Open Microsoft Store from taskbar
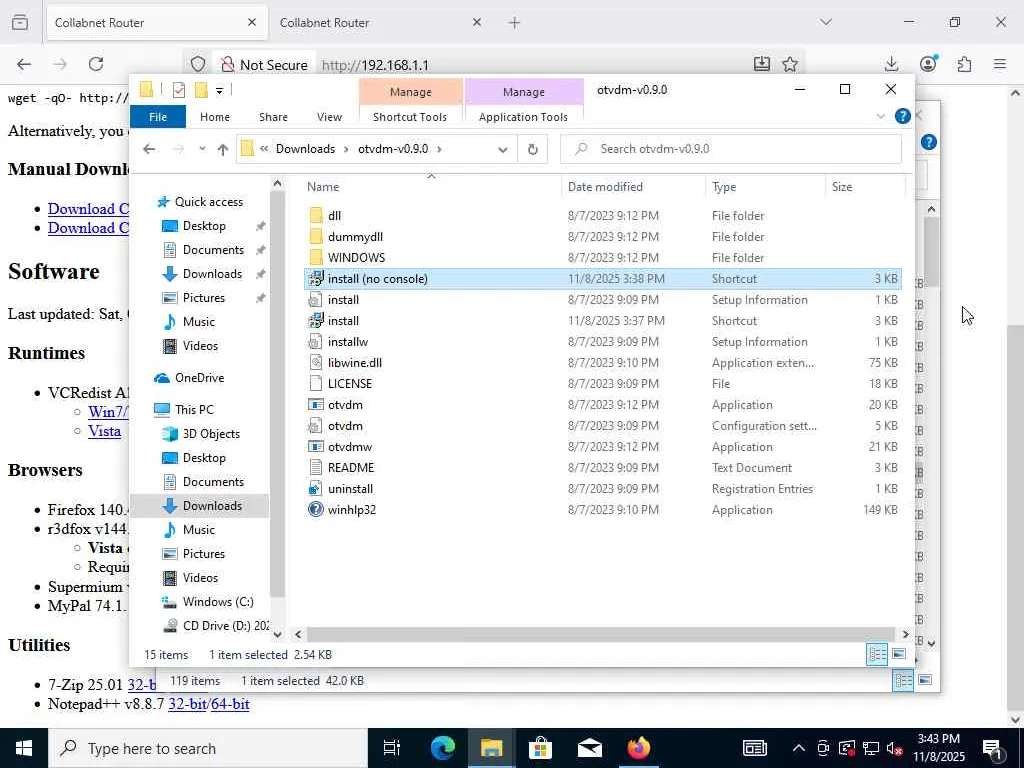Viewport: 1024px width, 768px height. [x=540, y=748]
